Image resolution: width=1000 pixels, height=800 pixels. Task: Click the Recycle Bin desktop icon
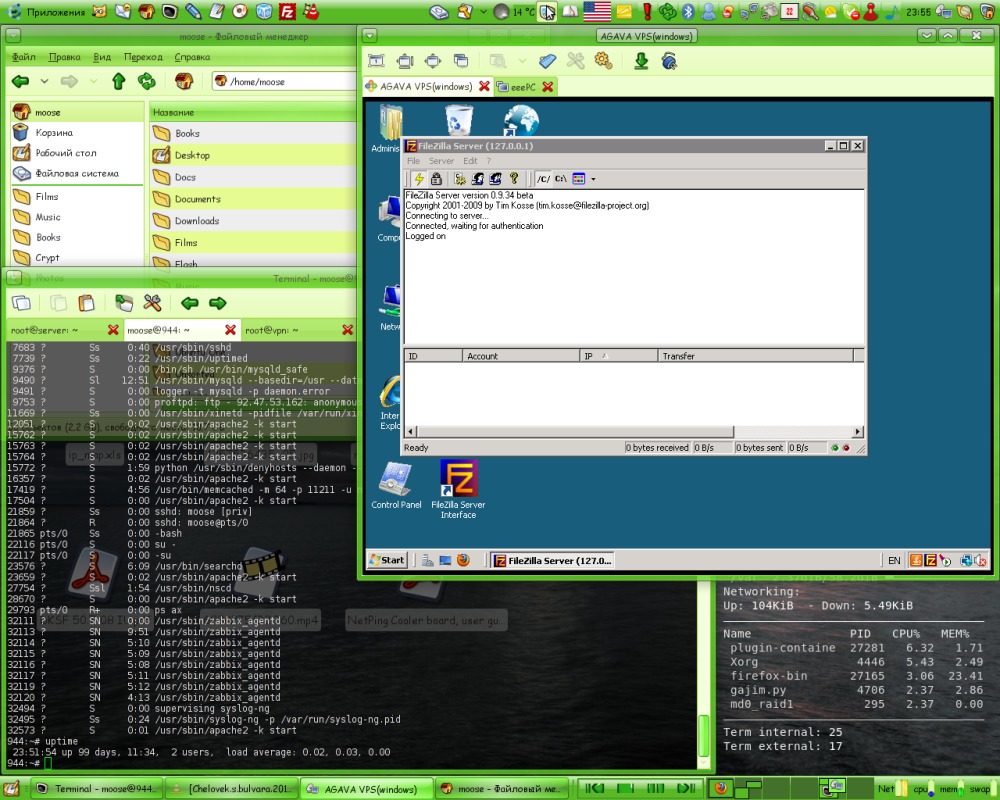pos(458,120)
